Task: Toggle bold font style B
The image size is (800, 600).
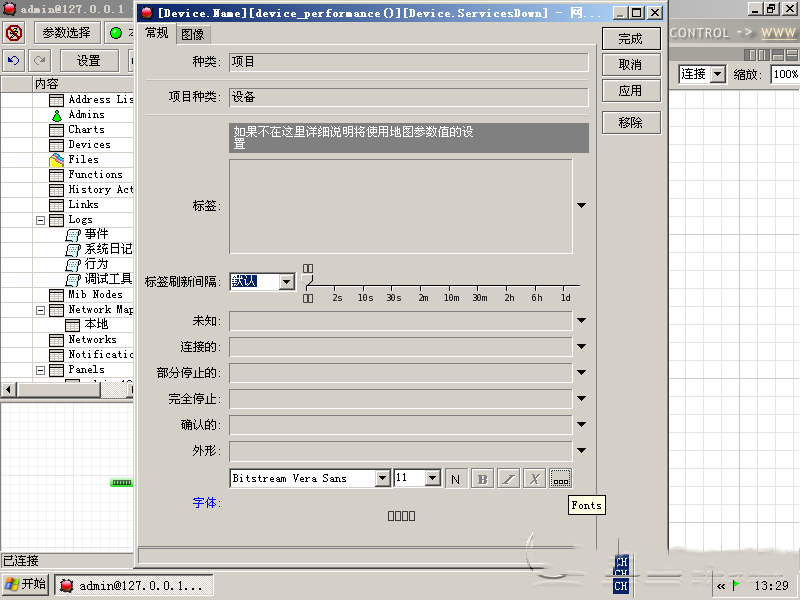Action: (481, 478)
